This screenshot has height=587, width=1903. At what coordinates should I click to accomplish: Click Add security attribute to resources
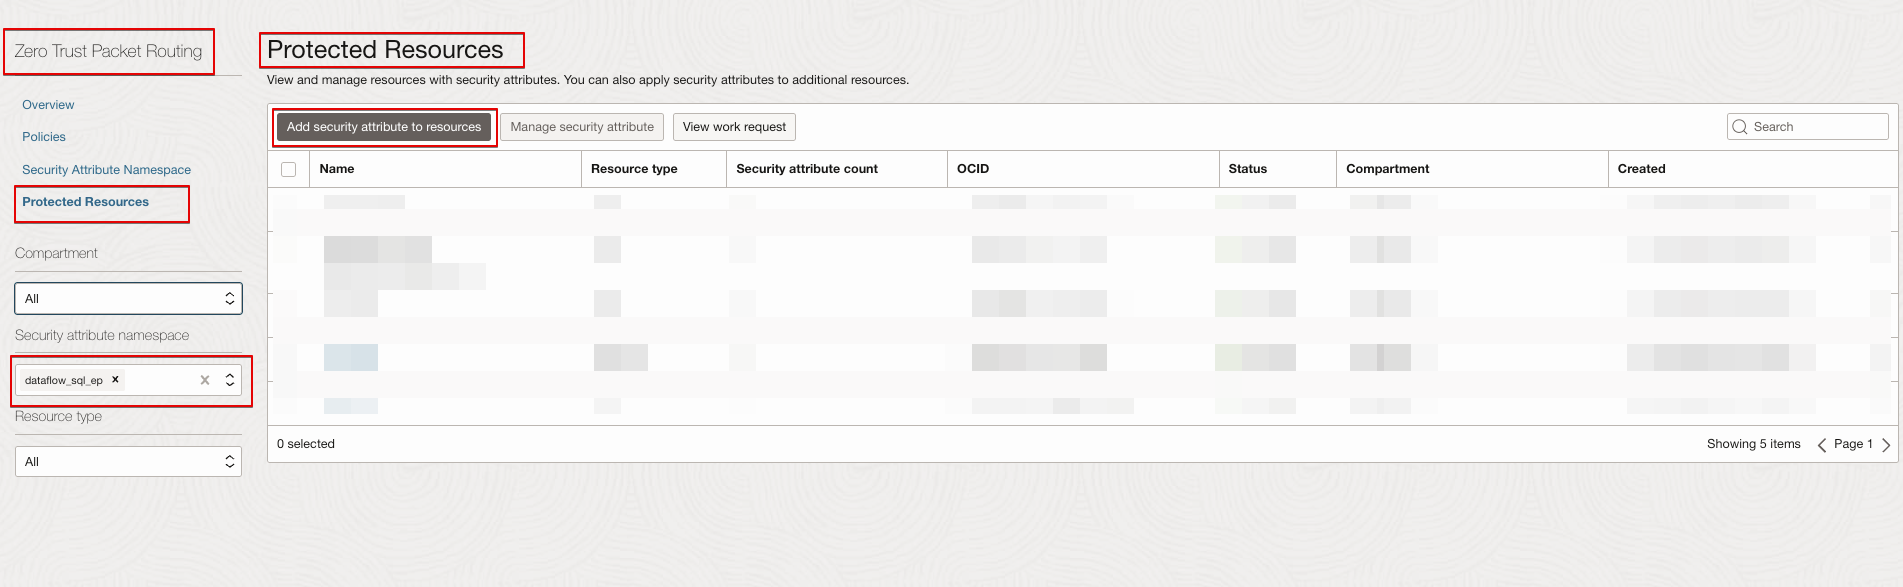point(384,127)
